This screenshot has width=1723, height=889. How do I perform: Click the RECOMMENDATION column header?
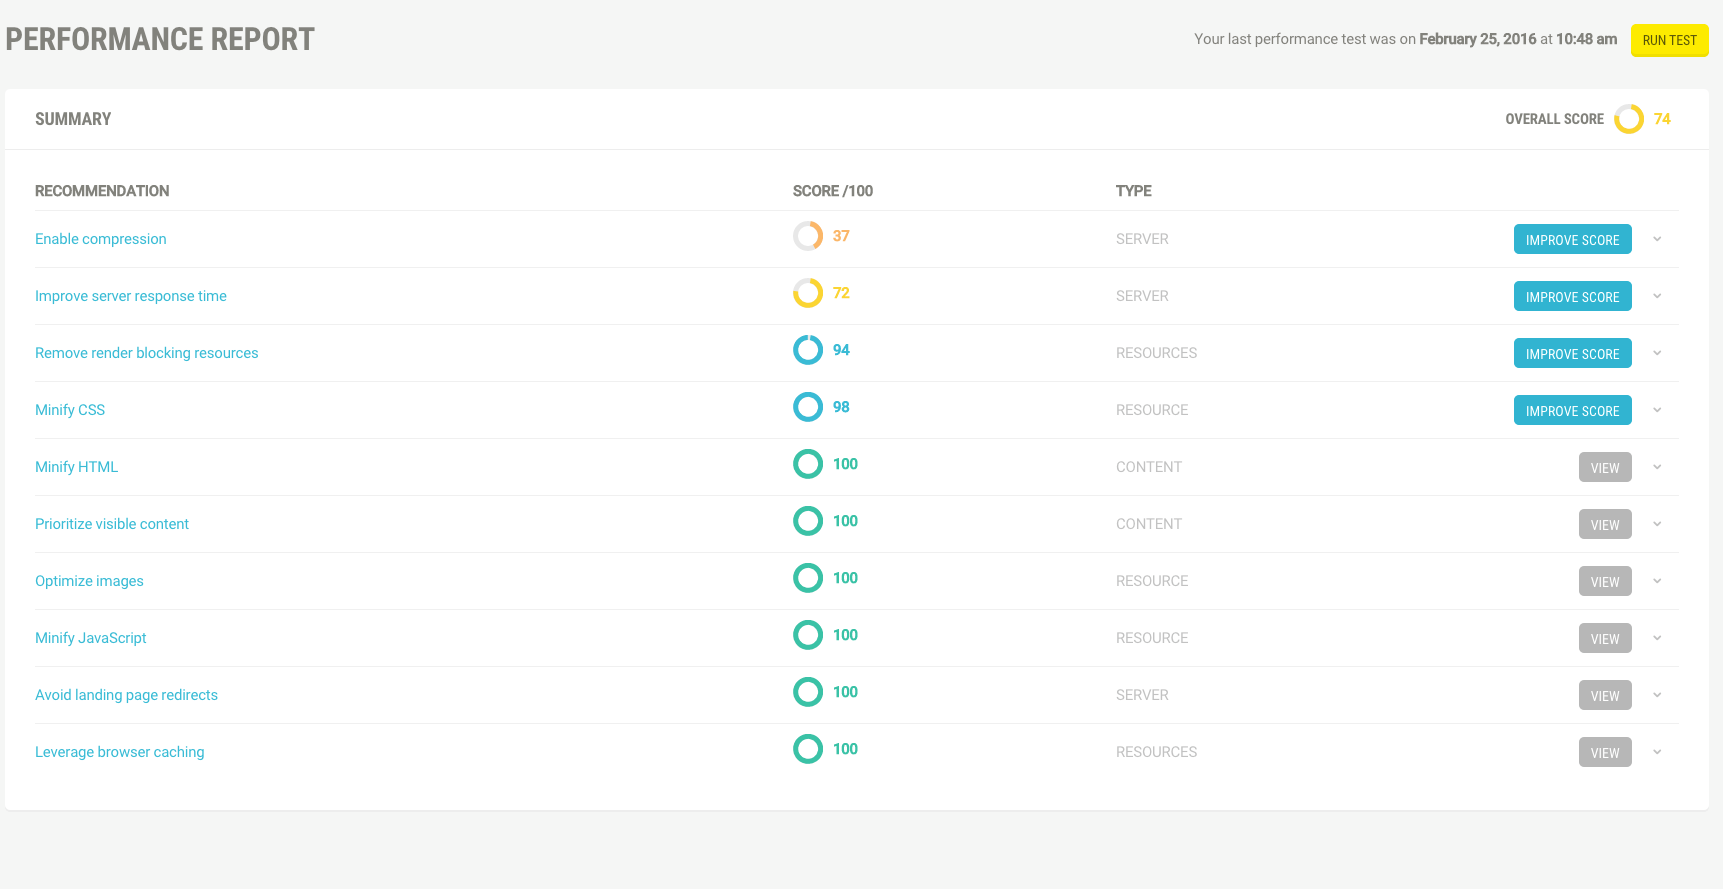pyautogui.click(x=102, y=191)
